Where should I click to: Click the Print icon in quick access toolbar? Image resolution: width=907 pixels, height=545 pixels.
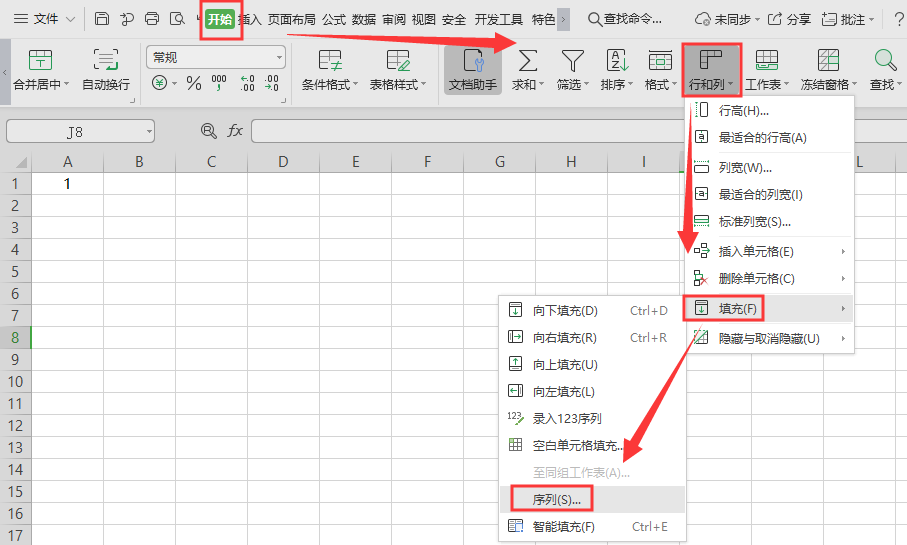click(152, 19)
